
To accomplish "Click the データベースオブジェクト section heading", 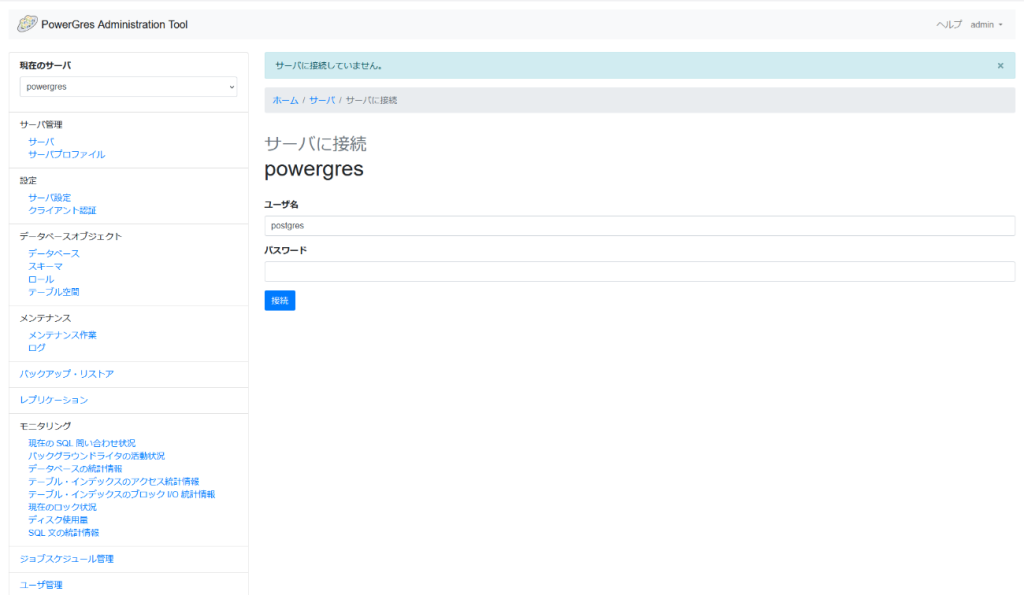I will [x=71, y=236].
